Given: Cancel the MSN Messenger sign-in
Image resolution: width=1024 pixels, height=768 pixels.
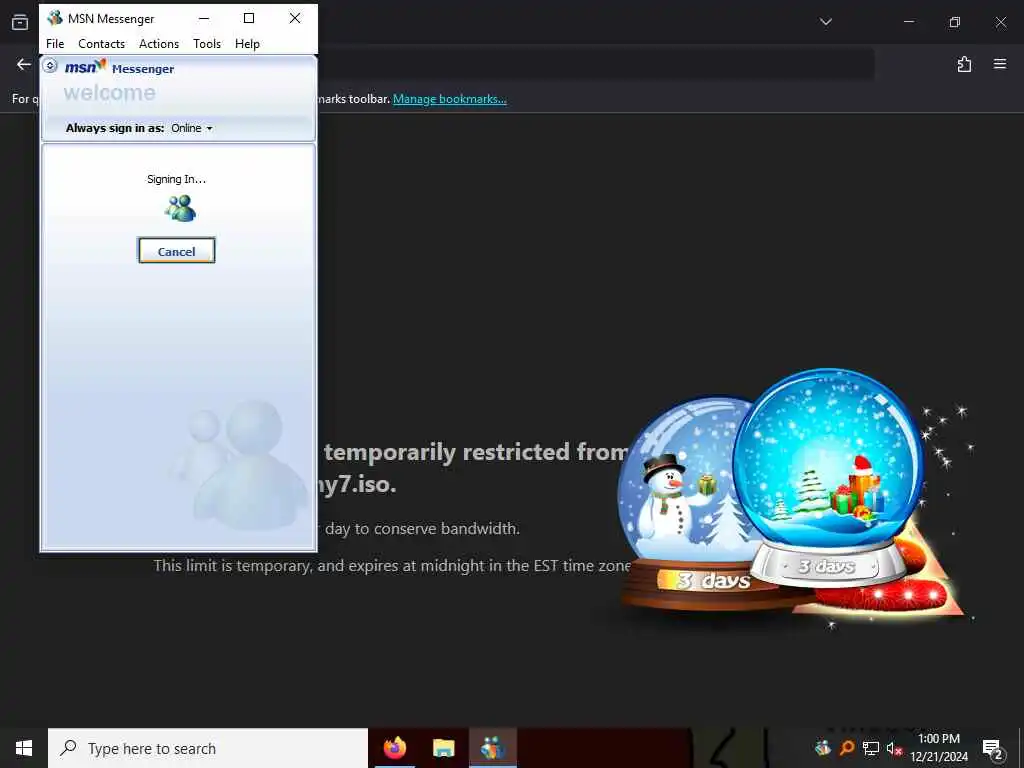Looking at the screenshot, I should point(176,251).
